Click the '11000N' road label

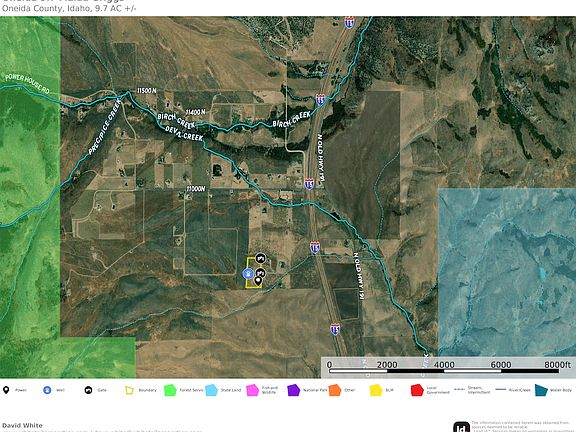coord(195,188)
